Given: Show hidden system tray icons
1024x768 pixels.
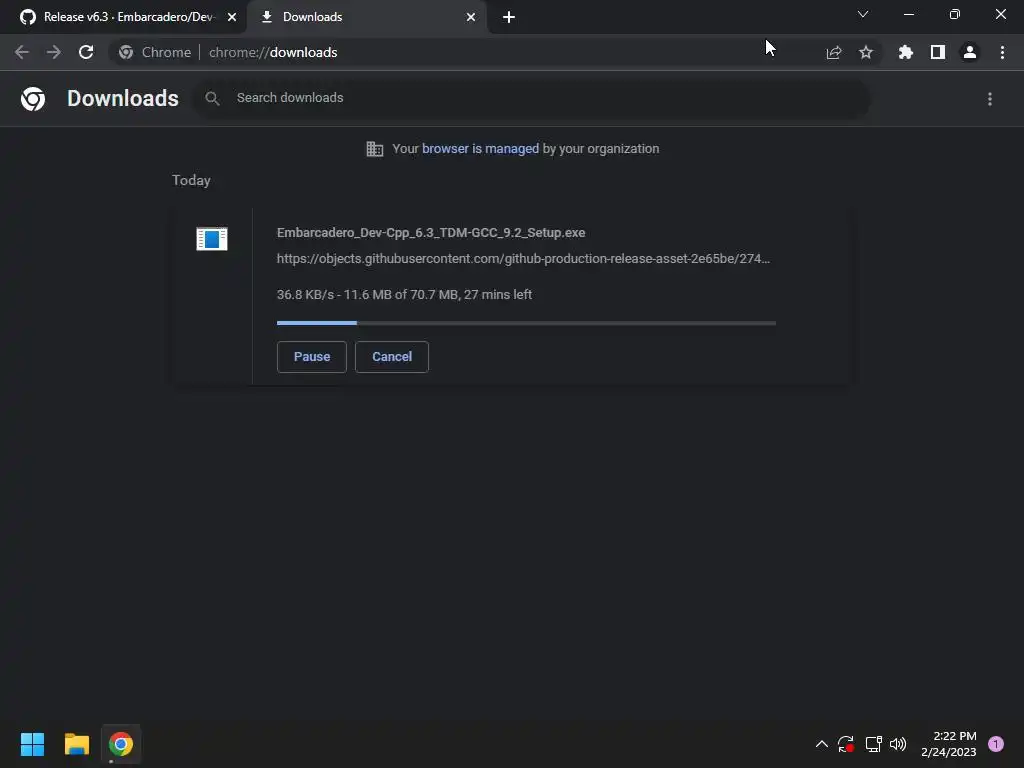Looking at the screenshot, I should (822, 744).
